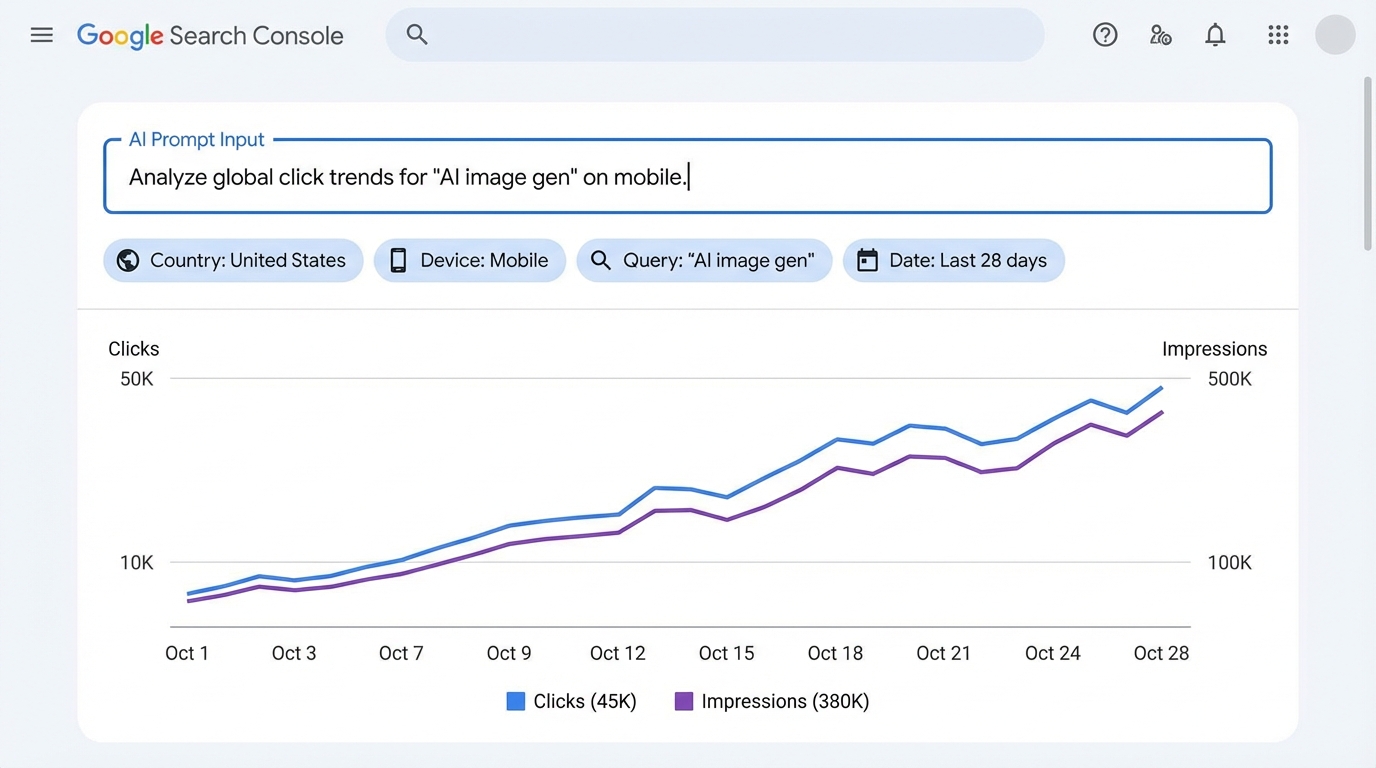The width and height of the screenshot is (1376, 768).
Task: Check notifications via the bell icon
Action: point(1215,34)
